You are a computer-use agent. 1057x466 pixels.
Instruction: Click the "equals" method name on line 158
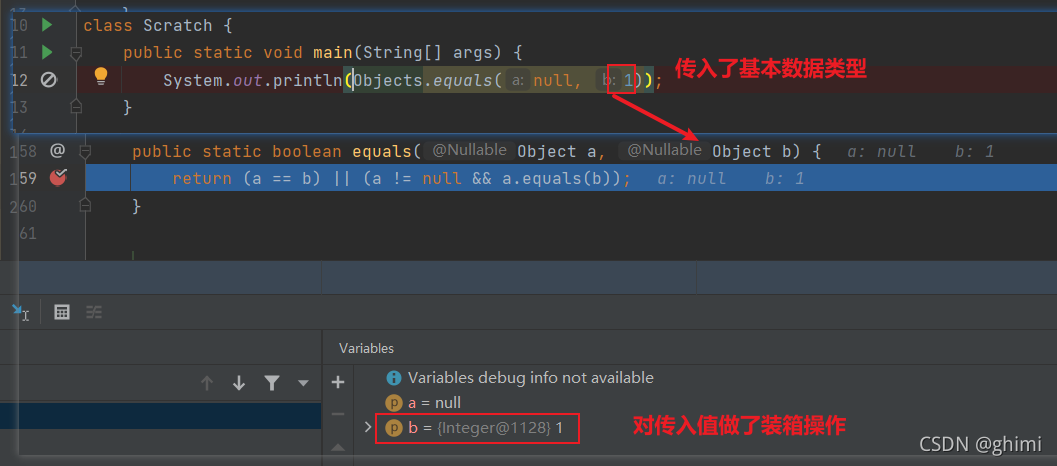382,152
